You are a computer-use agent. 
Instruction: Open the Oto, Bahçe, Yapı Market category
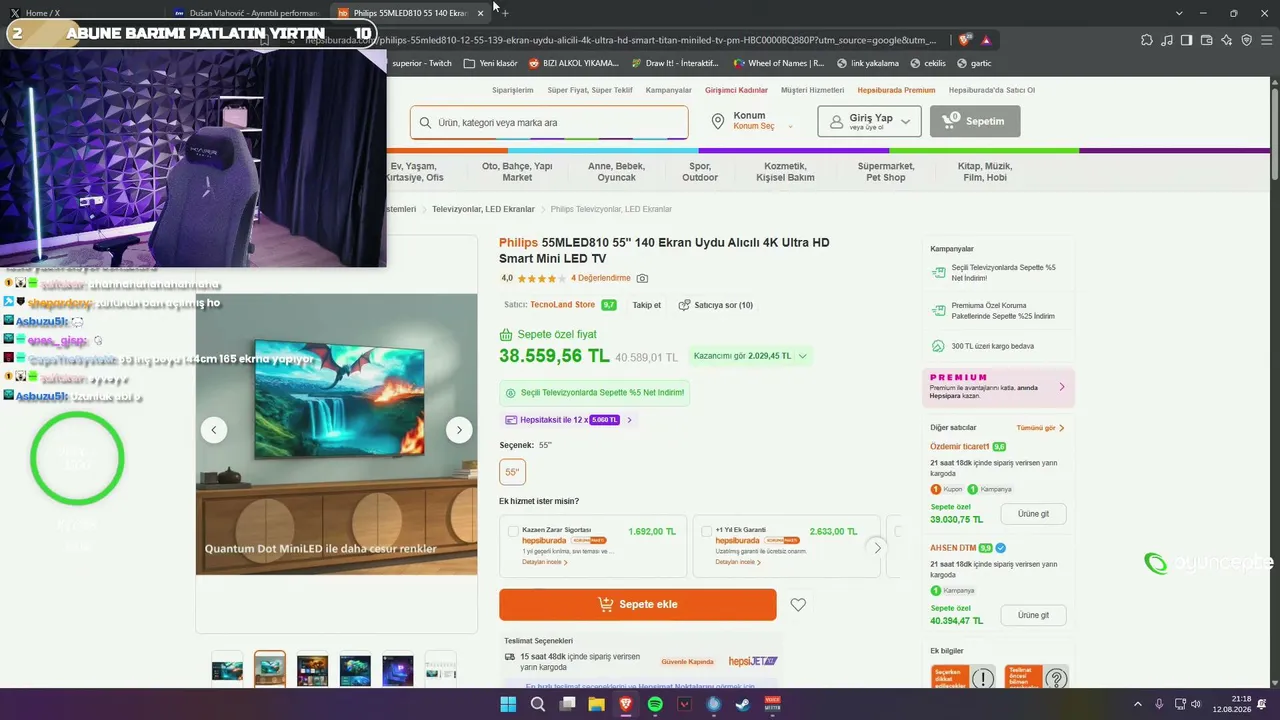coord(517,172)
